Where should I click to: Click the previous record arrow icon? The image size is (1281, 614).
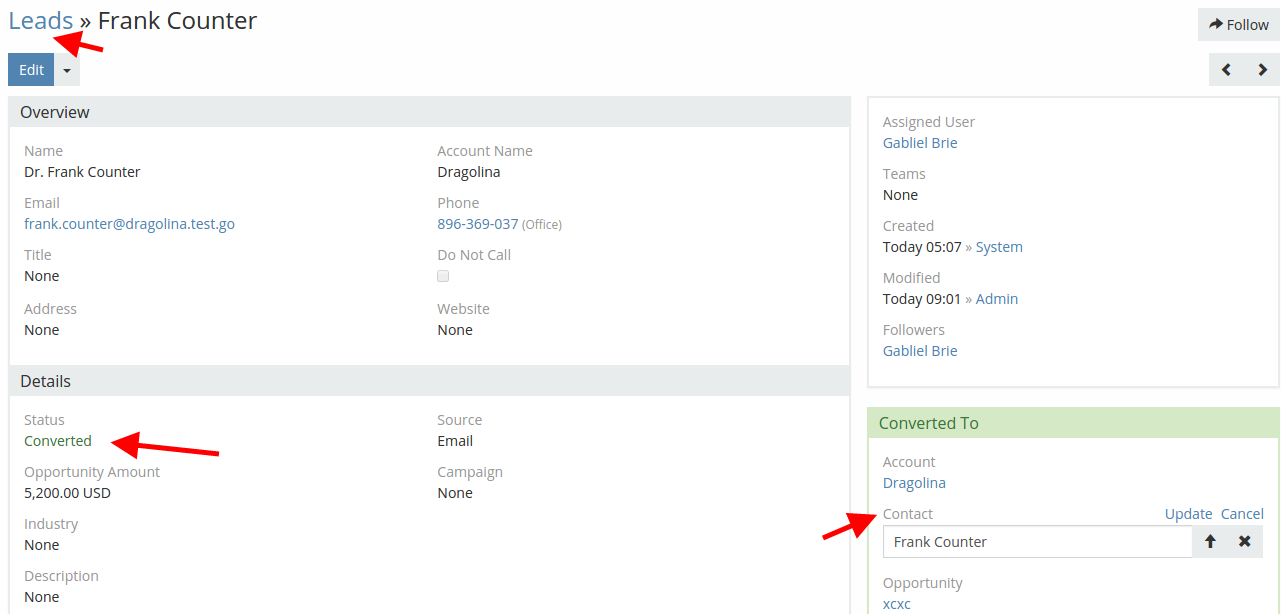point(1226,70)
